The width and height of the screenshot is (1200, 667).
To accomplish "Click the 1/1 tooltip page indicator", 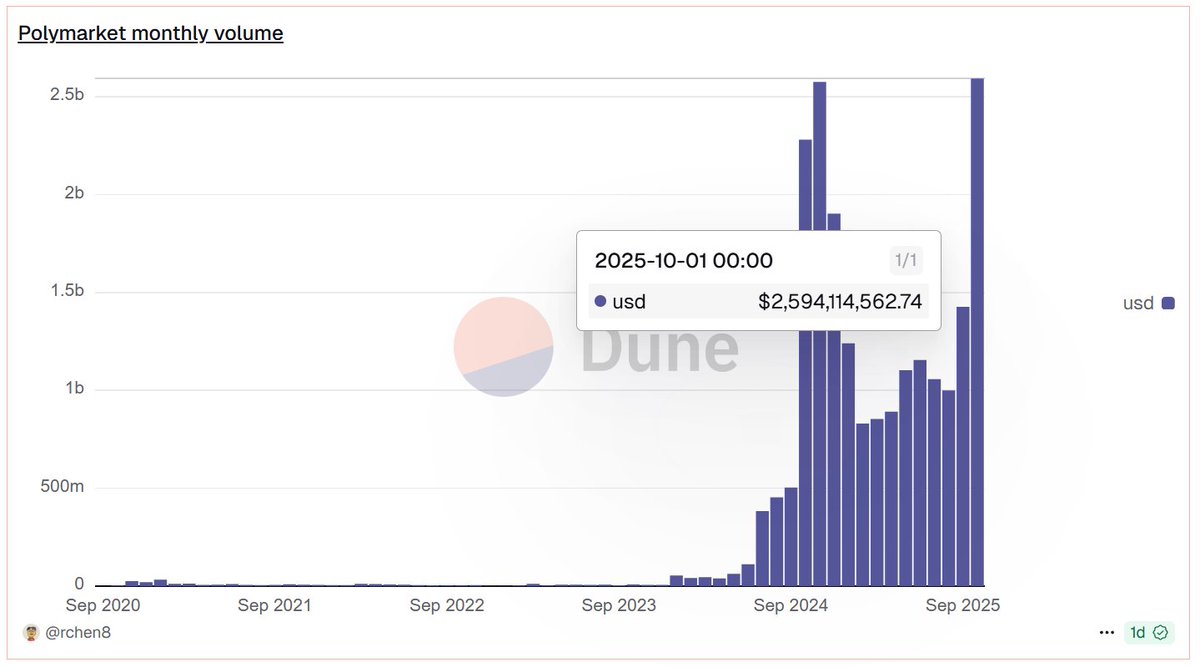I will click(x=905, y=261).
